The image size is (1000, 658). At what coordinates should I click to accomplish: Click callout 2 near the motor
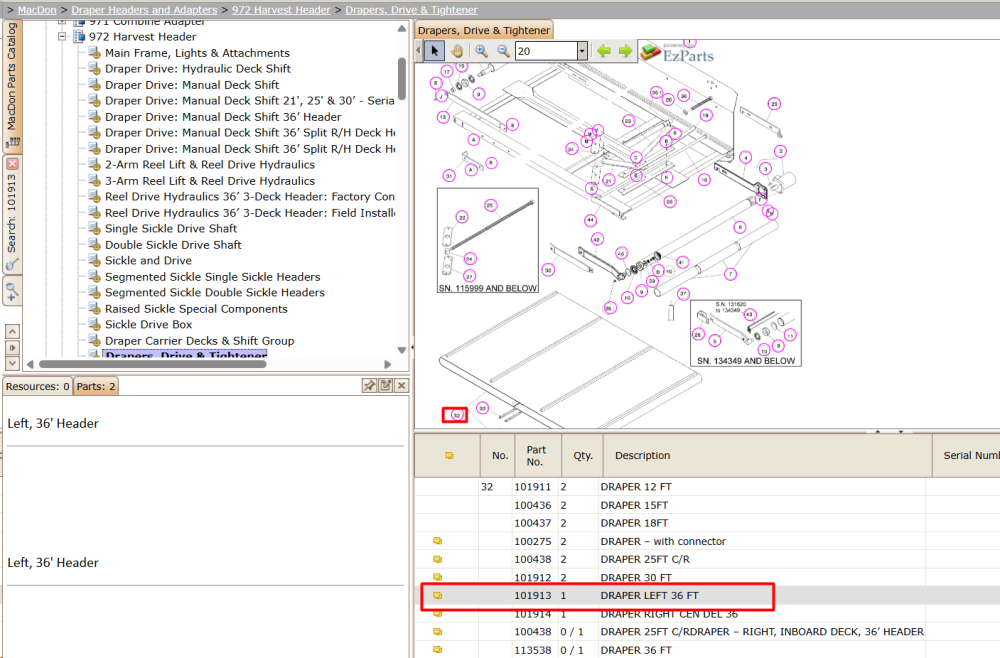pyautogui.click(x=781, y=151)
